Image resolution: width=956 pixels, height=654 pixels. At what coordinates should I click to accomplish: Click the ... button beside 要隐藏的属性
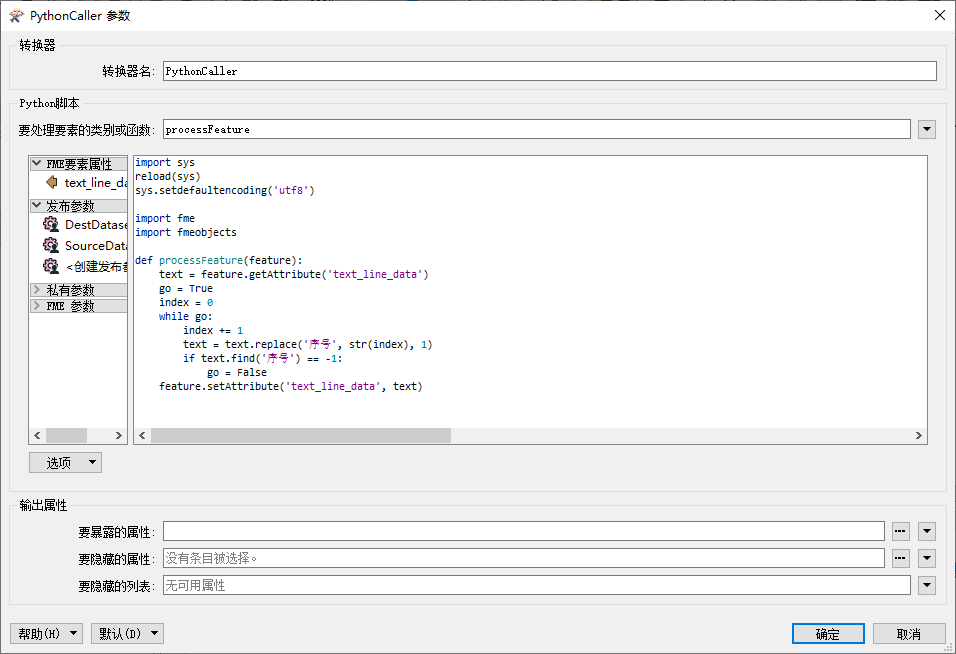pyautogui.click(x=900, y=558)
